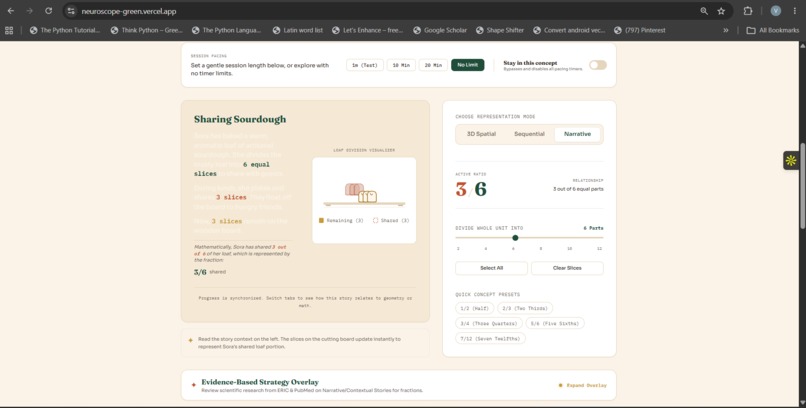This screenshot has width=806, height=408.
Task: Click the Divide Whole Unit slider handle
Action: coord(515,238)
